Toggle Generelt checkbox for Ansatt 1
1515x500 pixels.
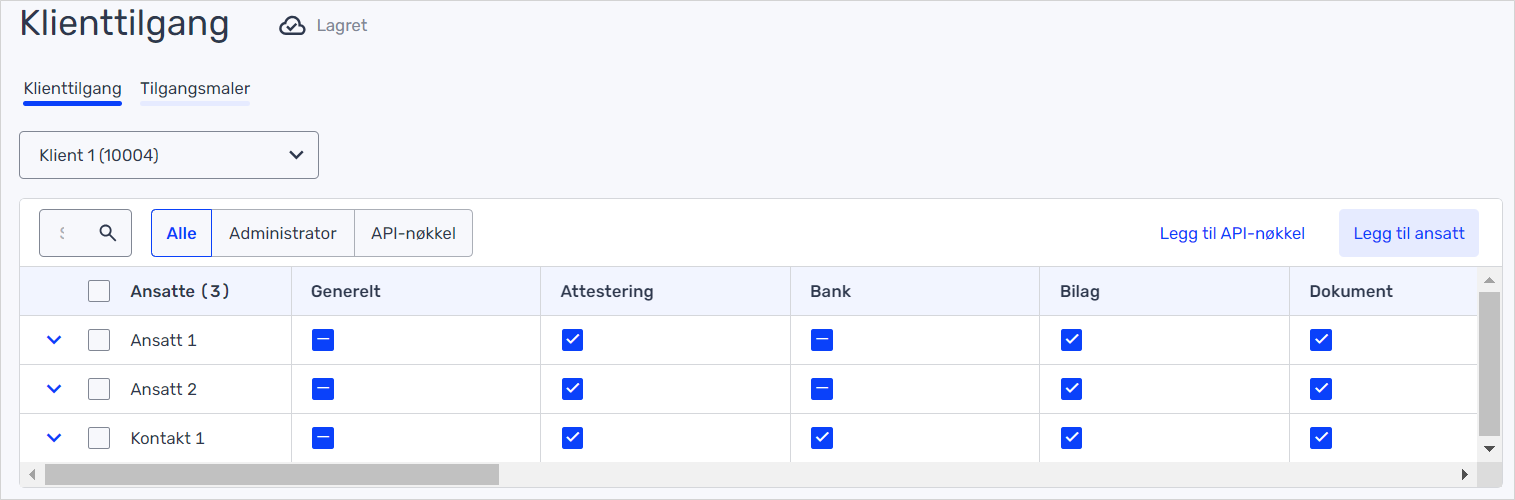pyautogui.click(x=323, y=340)
